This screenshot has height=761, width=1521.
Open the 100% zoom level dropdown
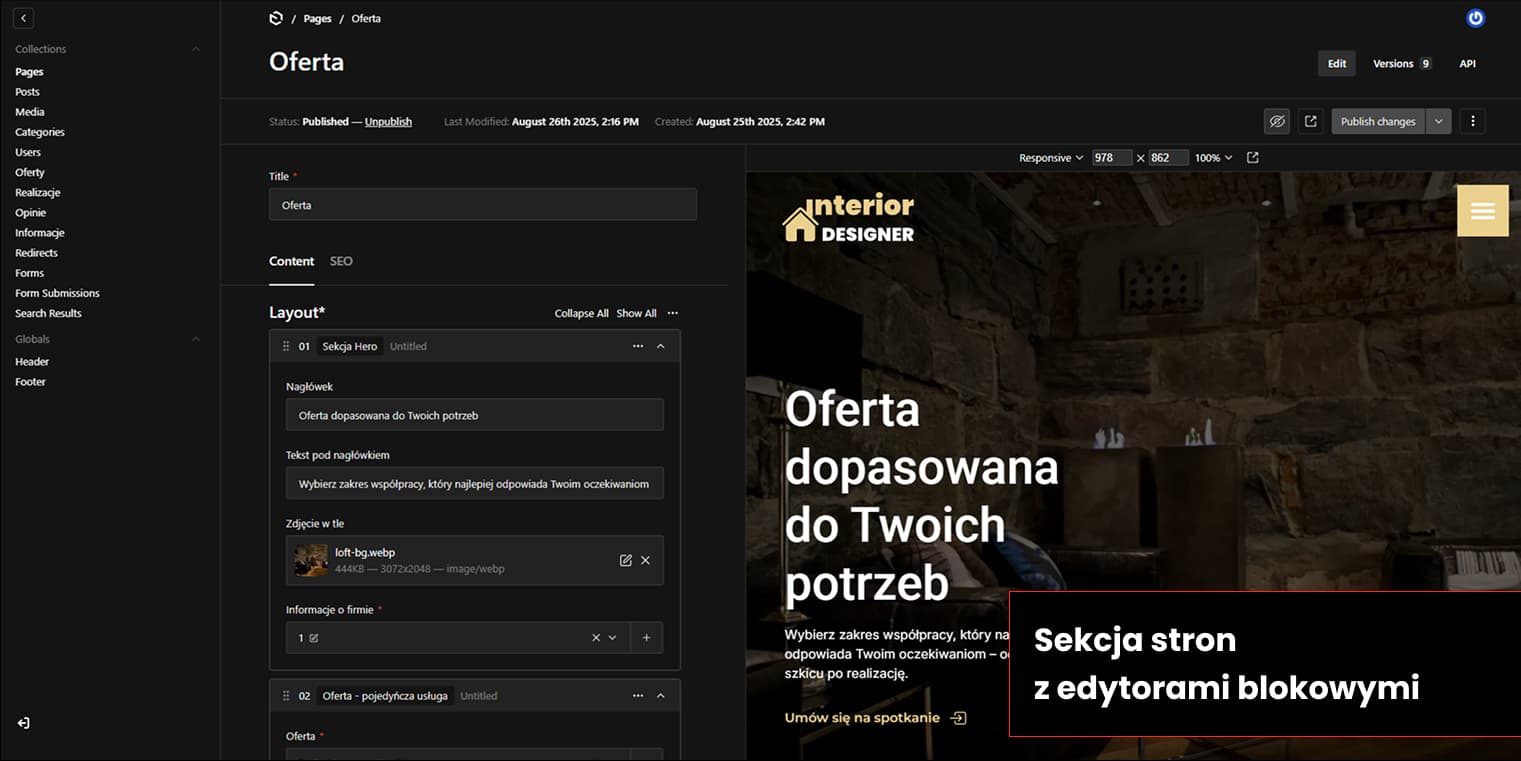(x=1212, y=157)
